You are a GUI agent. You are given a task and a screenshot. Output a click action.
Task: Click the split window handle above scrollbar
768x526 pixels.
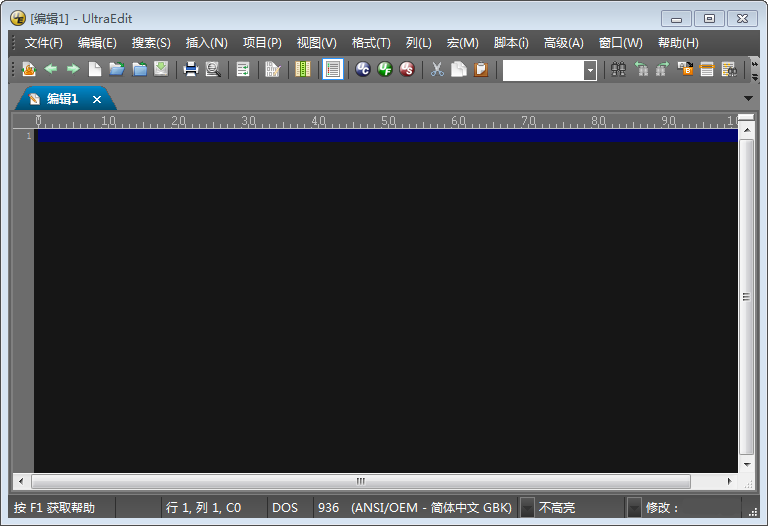(x=746, y=117)
